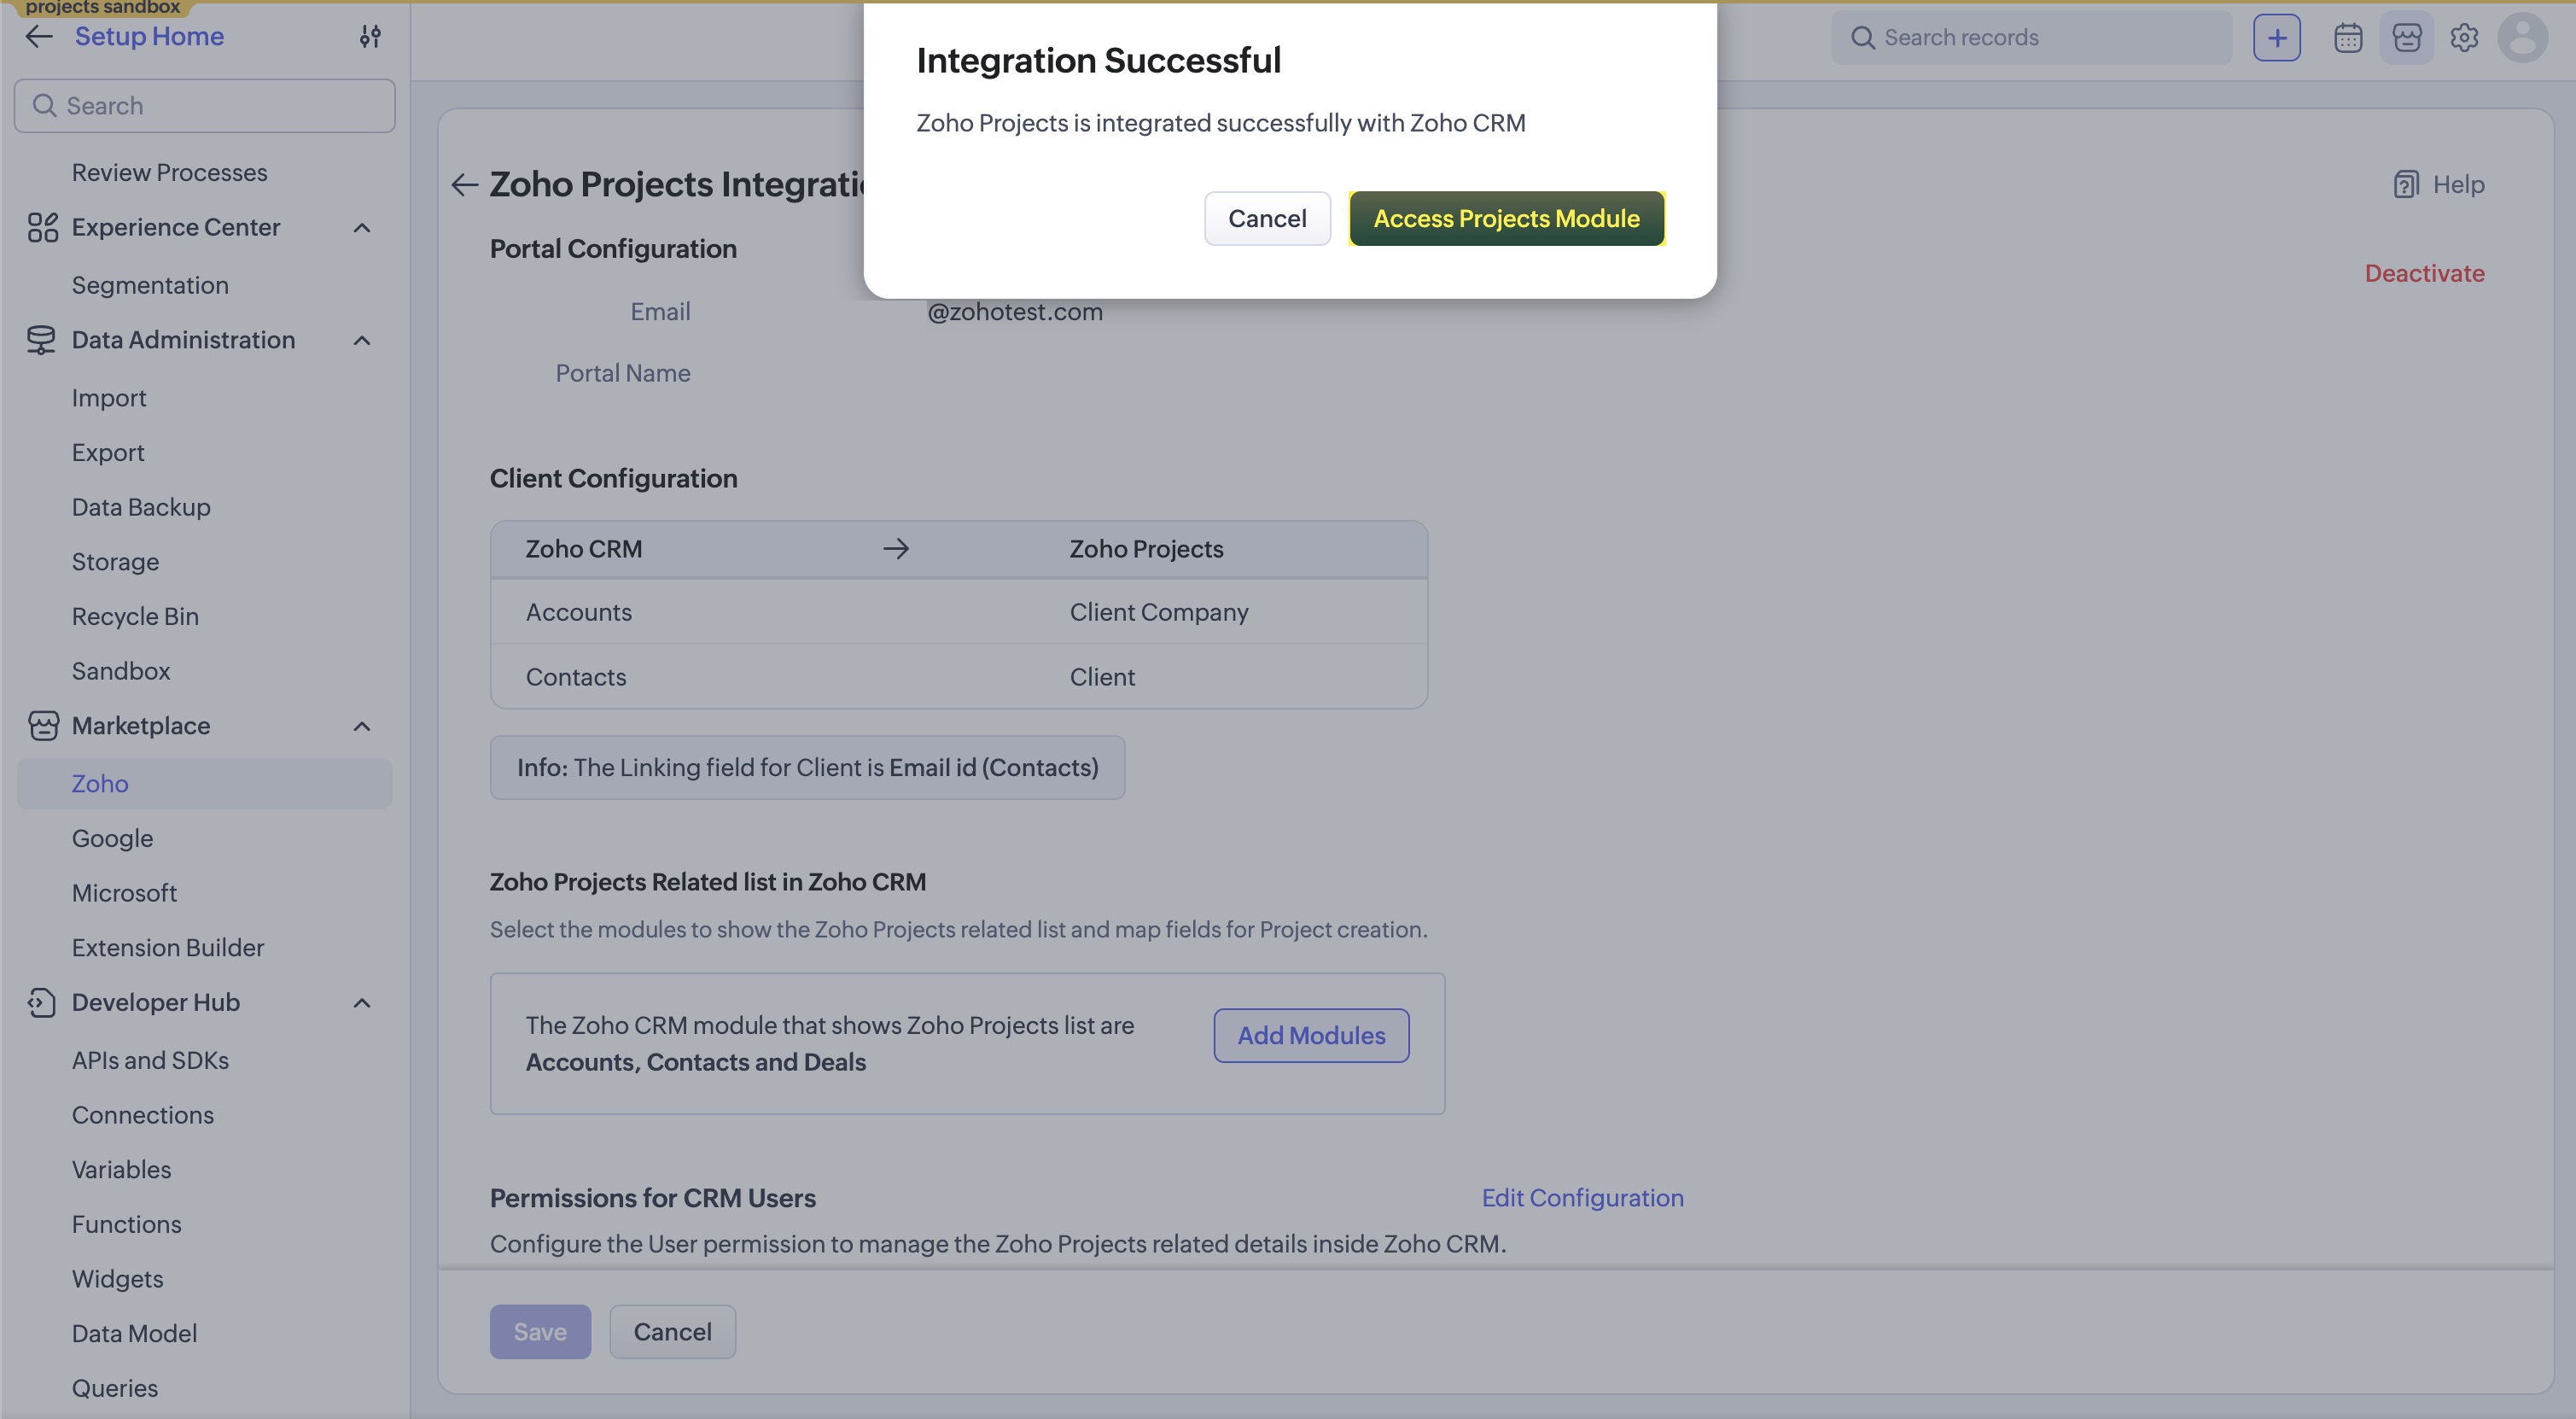Focus the Search records field
Viewport: 2576px width, 1419px height.
tap(2032, 38)
